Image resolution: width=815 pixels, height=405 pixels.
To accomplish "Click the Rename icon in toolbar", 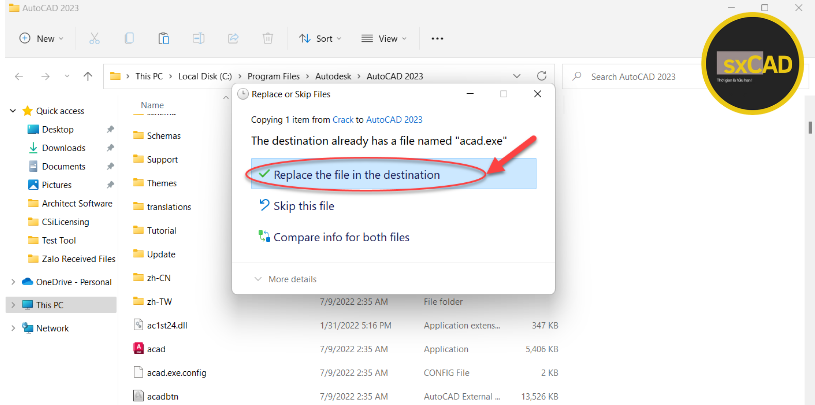I will click(x=199, y=38).
